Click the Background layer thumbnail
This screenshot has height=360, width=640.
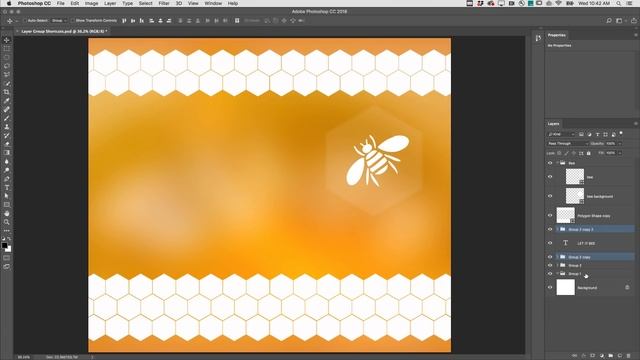pos(565,287)
